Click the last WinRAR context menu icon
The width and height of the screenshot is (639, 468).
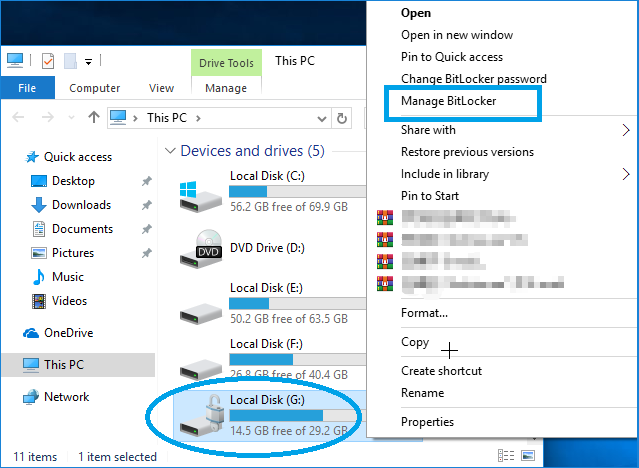pos(385,283)
